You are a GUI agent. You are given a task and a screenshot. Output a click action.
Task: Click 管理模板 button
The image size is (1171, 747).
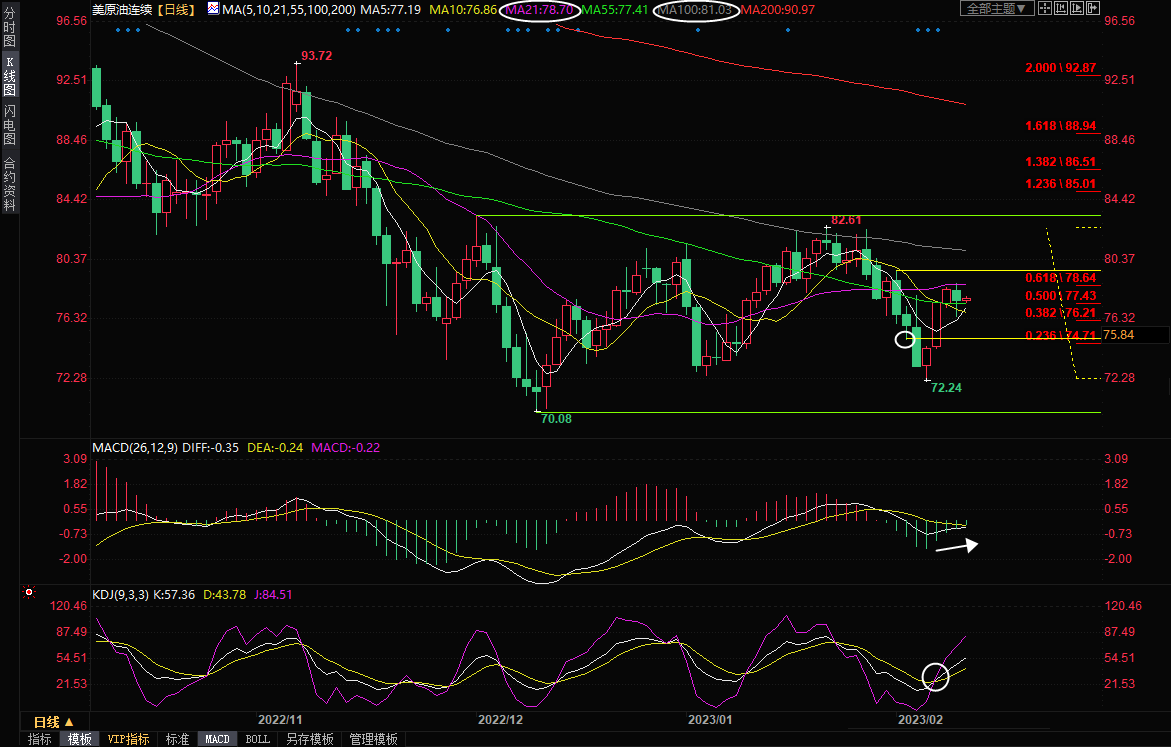[x=373, y=739]
